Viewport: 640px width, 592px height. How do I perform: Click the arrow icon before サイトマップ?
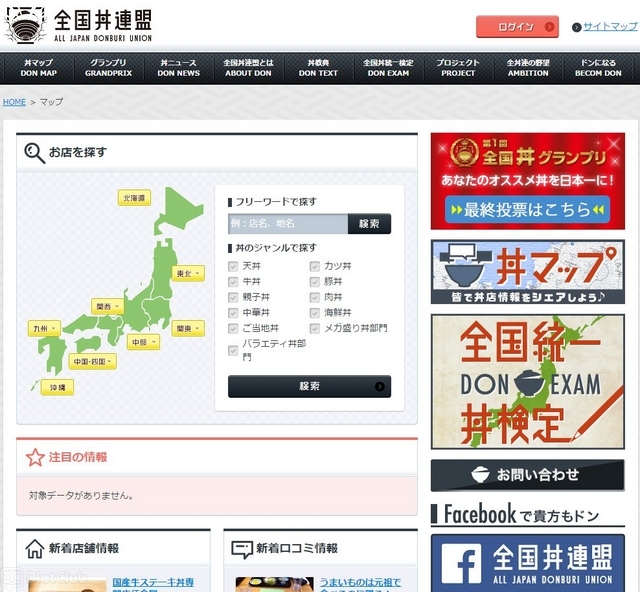[577, 27]
